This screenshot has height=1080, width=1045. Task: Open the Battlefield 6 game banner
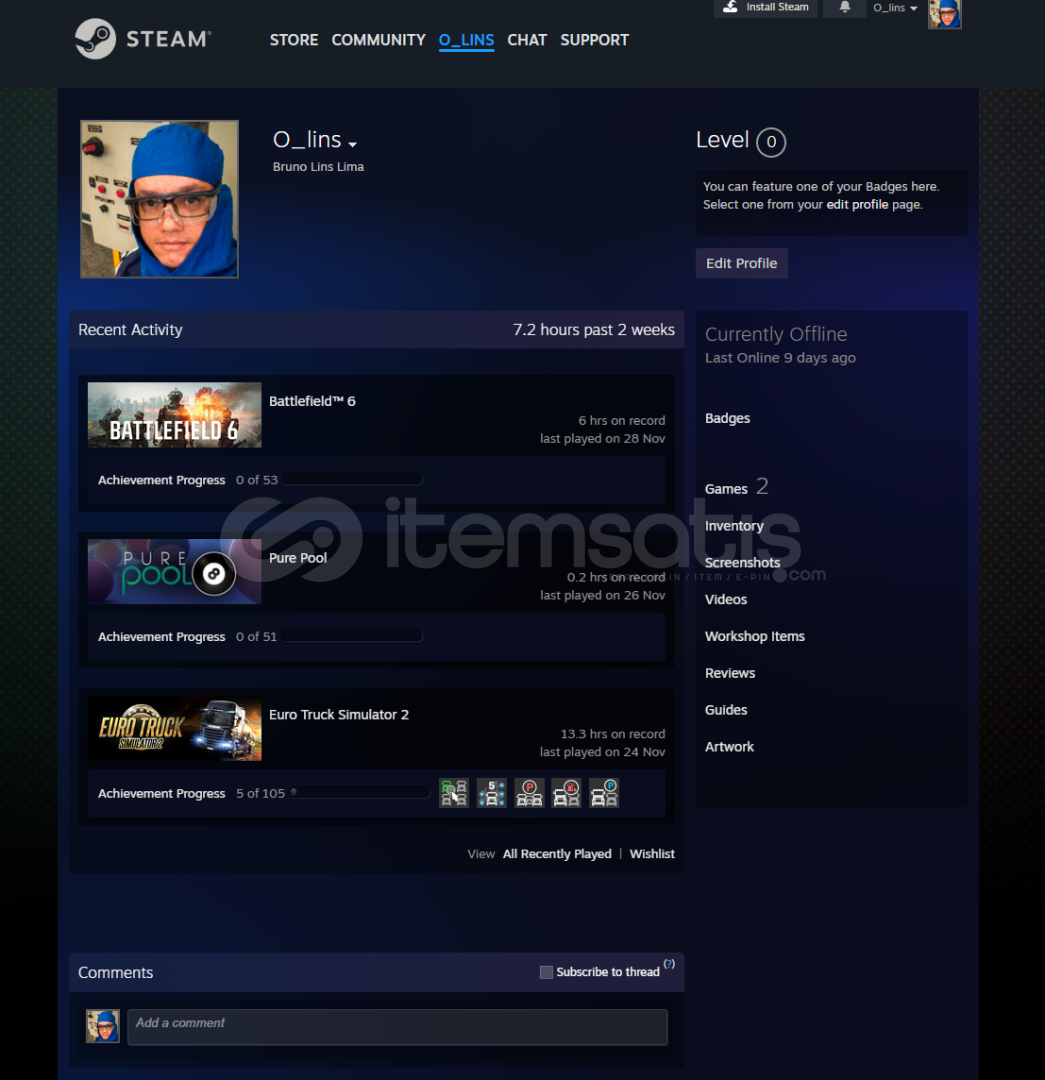[x=174, y=415]
